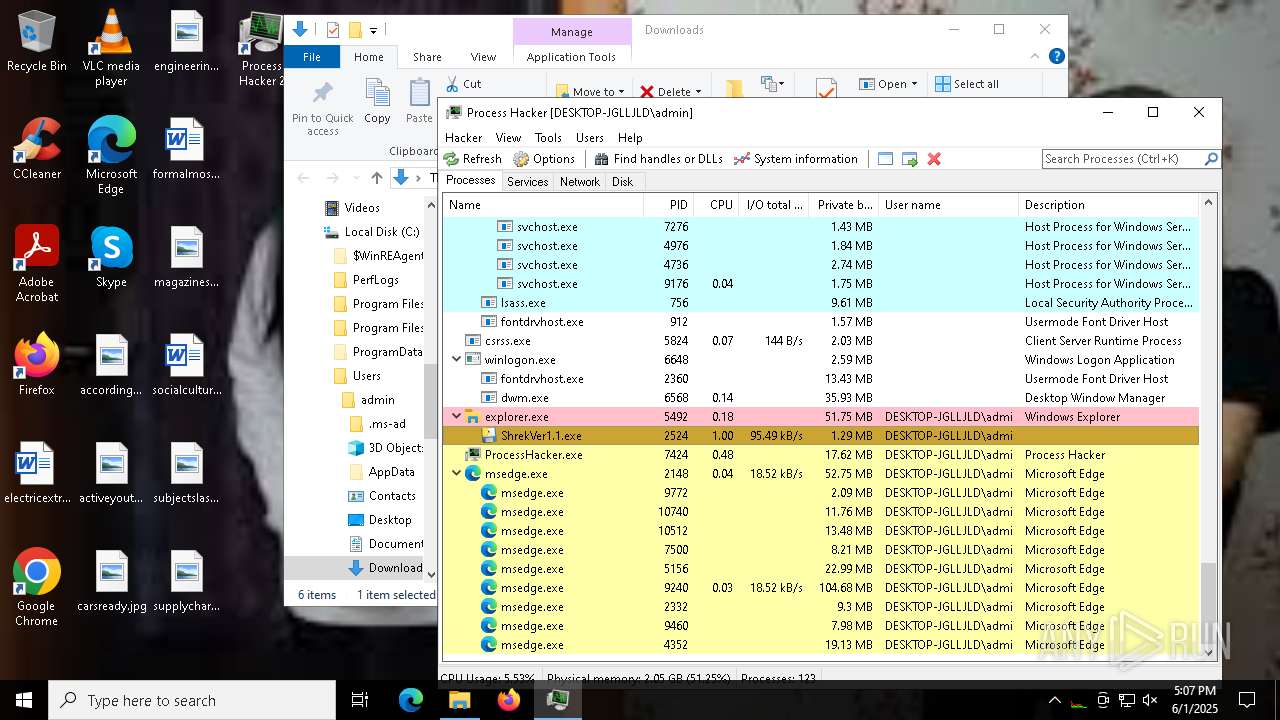This screenshot has width=1280, height=720.
Task: Select the ShrekVer1.1.exe process row
Action: click(821, 436)
